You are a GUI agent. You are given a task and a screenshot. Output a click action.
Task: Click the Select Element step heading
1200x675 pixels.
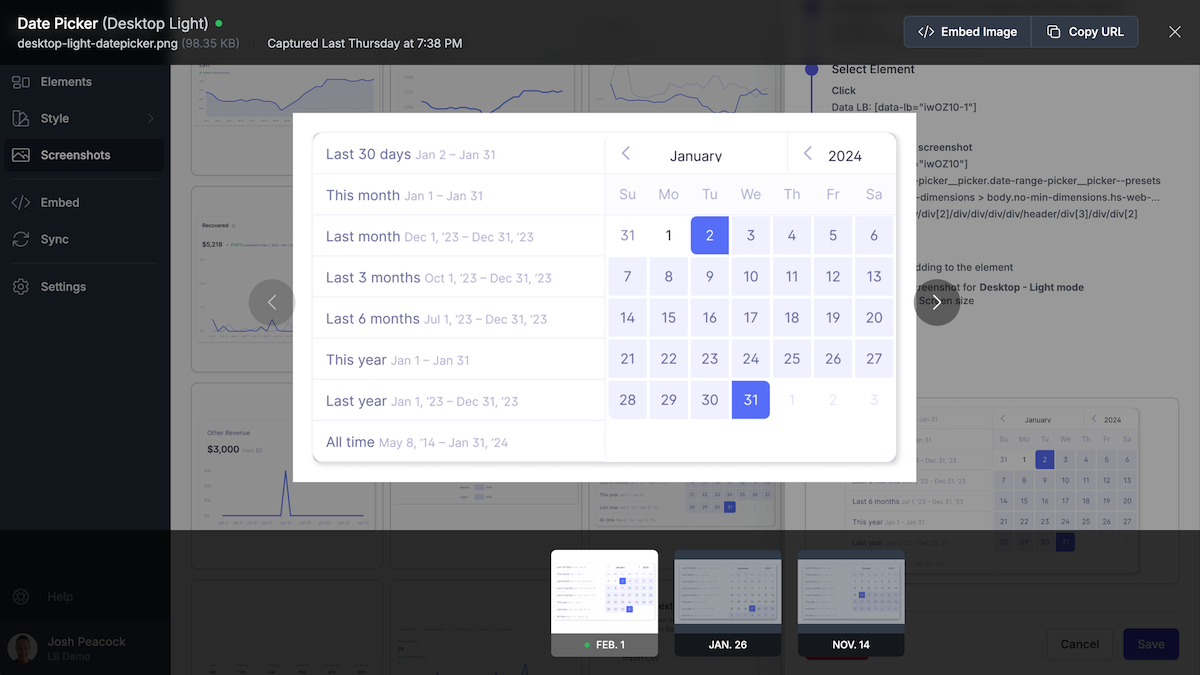pos(873,69)
